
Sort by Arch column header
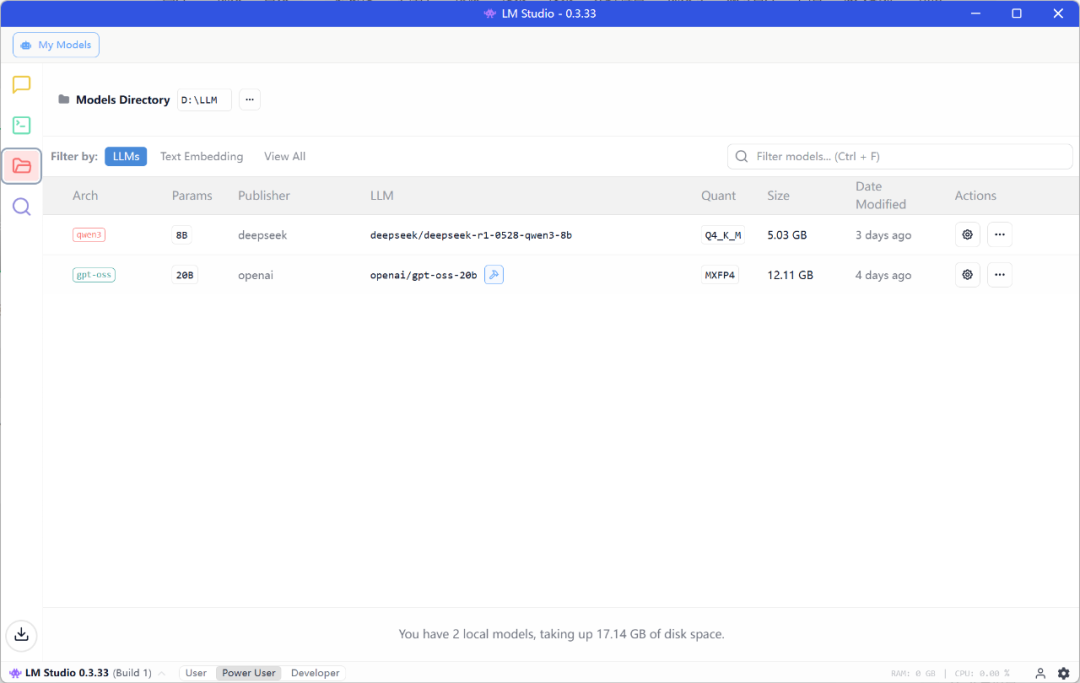pyautogui.click(x=85, y=196)
